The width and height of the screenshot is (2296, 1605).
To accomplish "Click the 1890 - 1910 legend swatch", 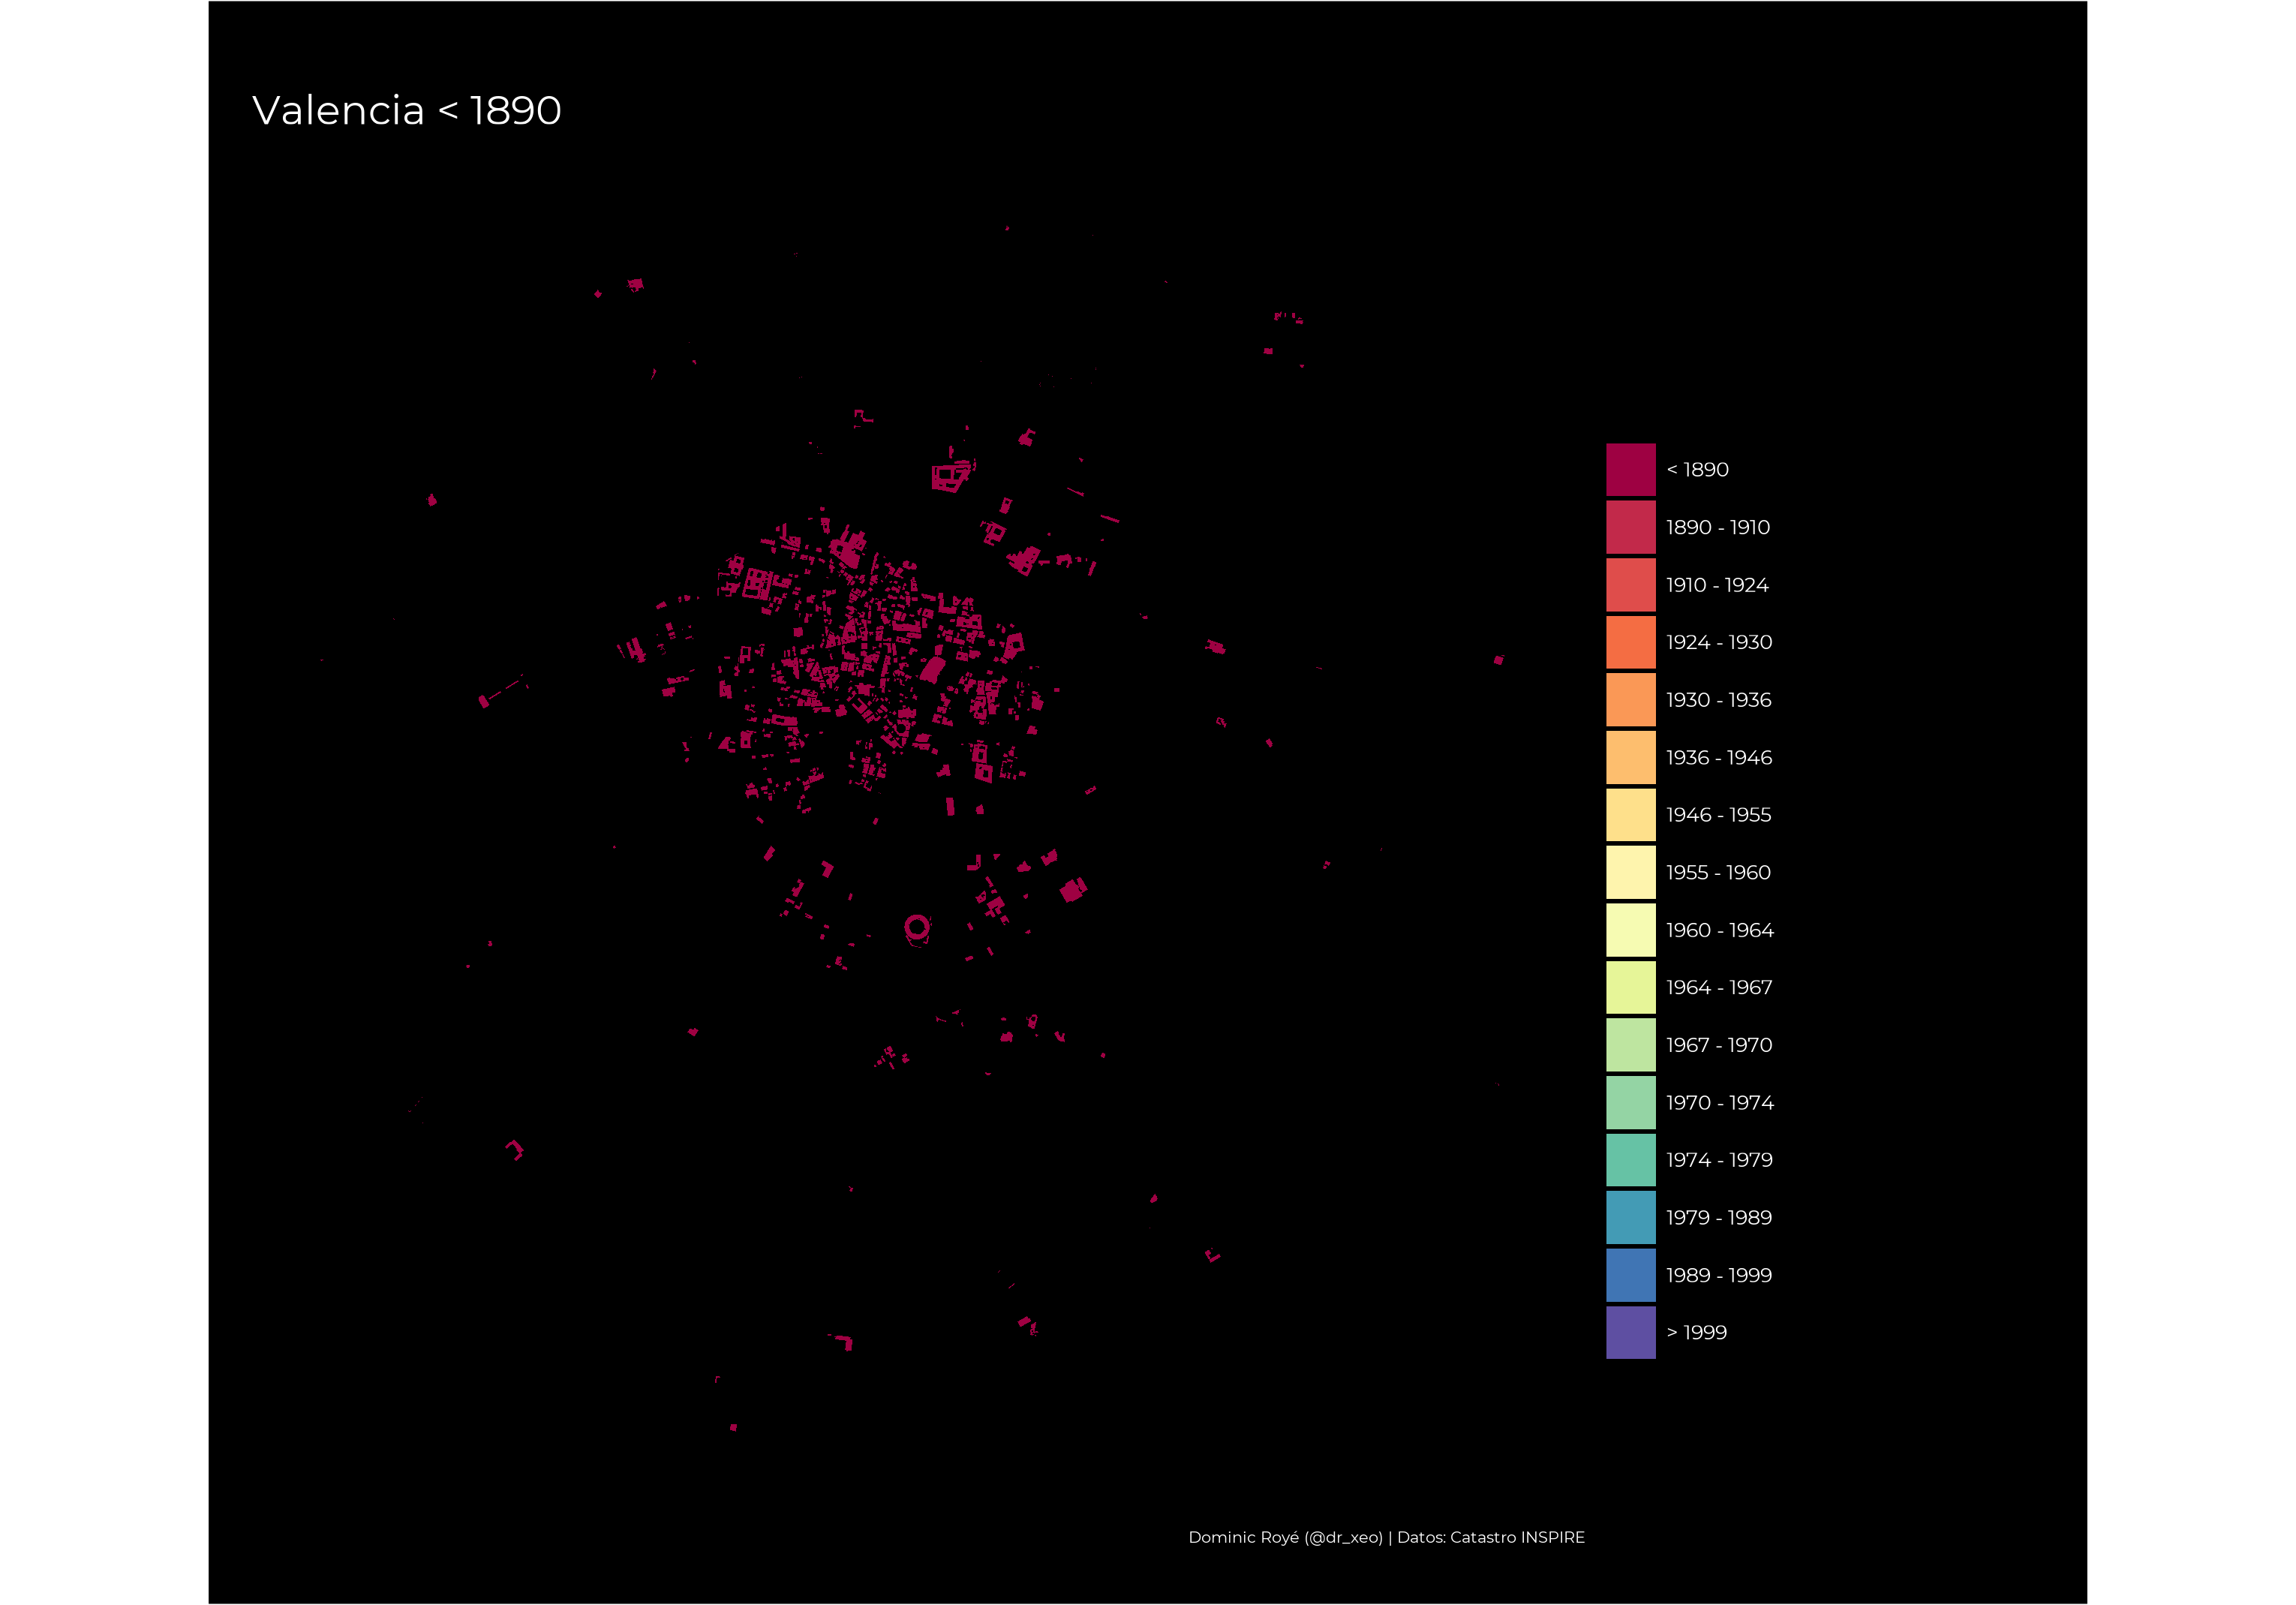I will pyautogui.click(x=1630, y=527).
